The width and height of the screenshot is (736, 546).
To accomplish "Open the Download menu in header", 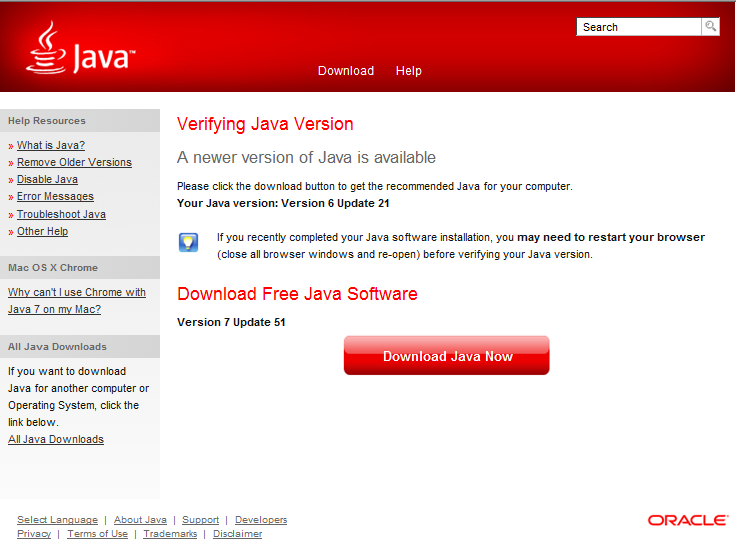I will (346, 71).
